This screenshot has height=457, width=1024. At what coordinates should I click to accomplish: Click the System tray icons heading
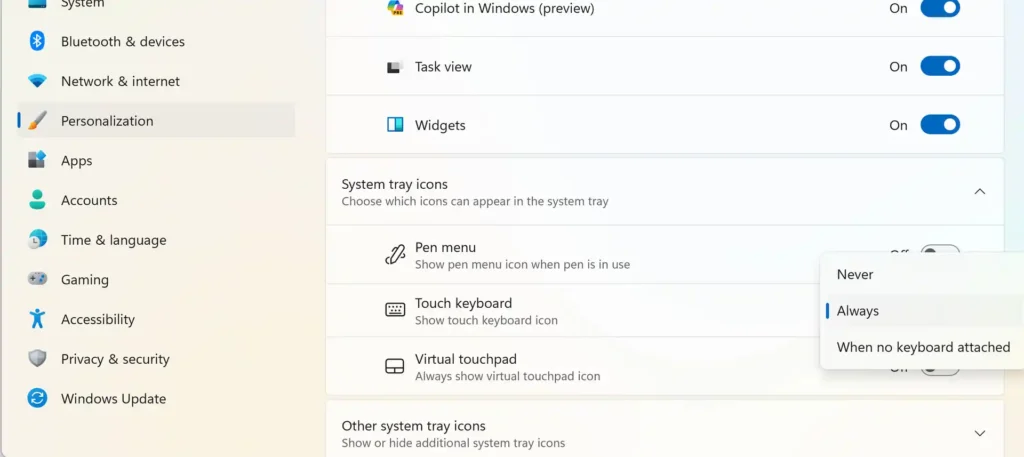click(x=394, y=184)
